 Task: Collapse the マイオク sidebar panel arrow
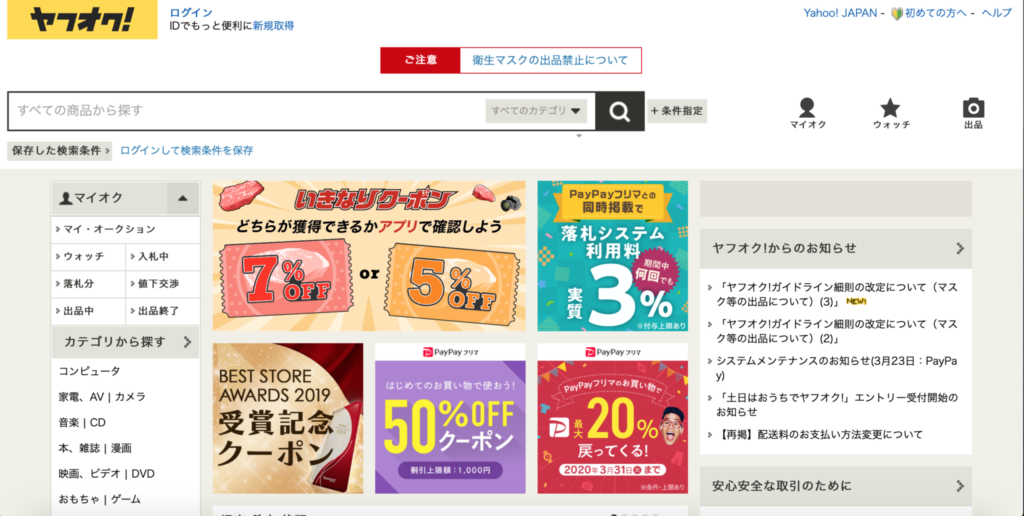[x=183, y=199]
